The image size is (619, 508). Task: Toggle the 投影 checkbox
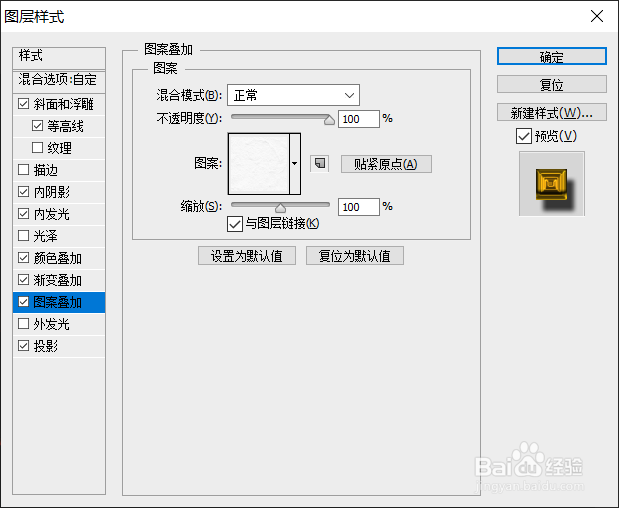pyautogui.click(x=24, y=346)
